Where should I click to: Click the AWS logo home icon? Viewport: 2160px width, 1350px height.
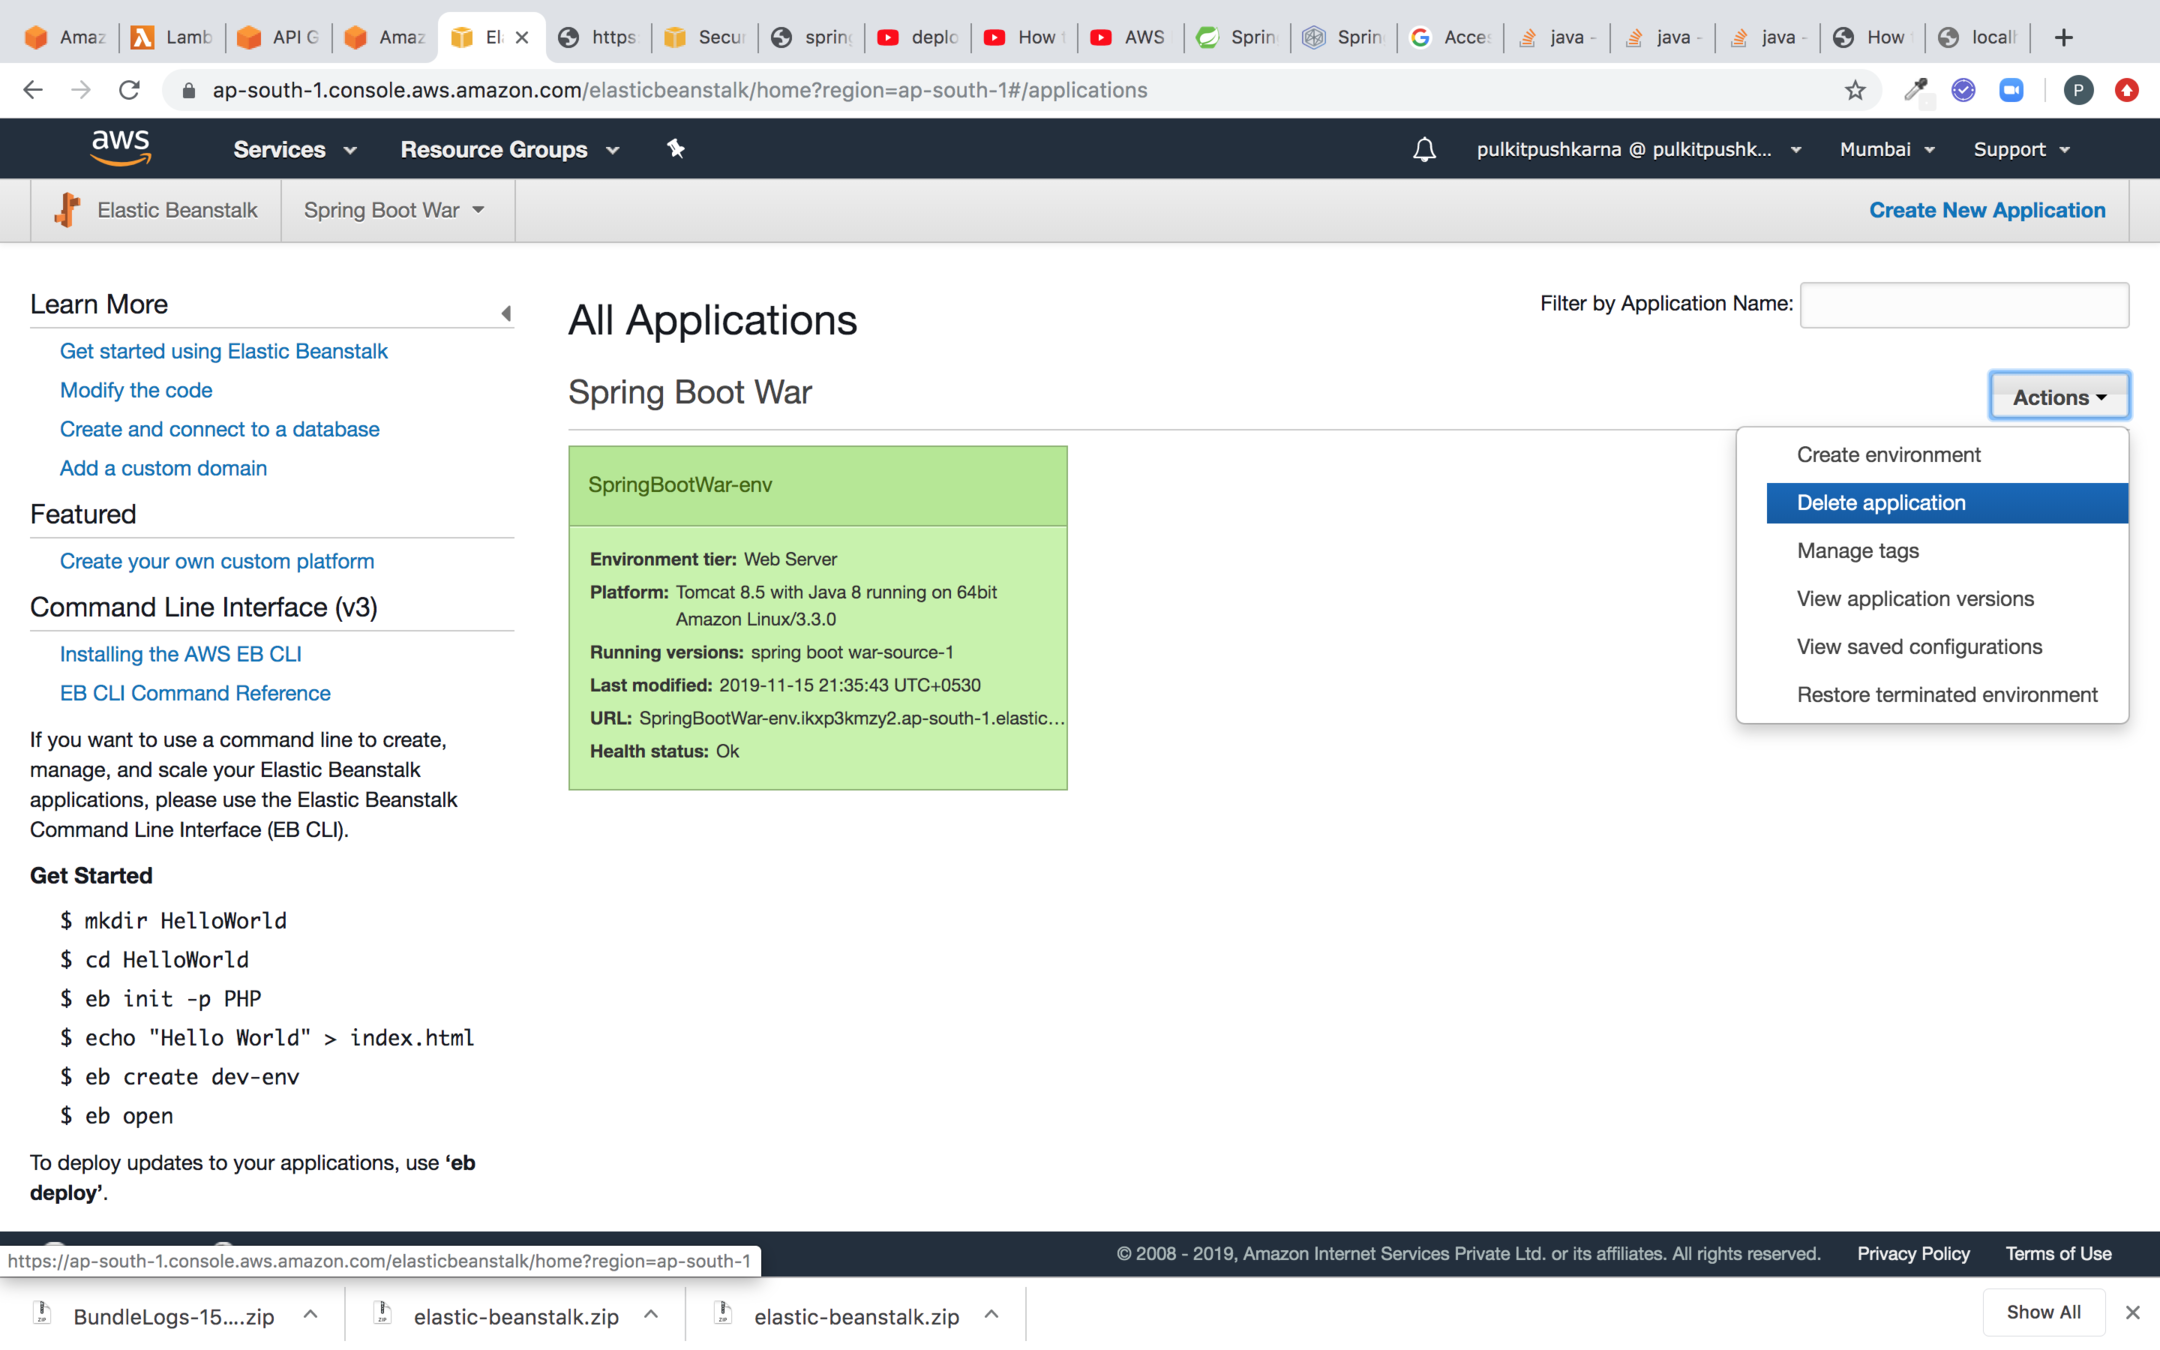pyautogui.click(x=120, y=148)
